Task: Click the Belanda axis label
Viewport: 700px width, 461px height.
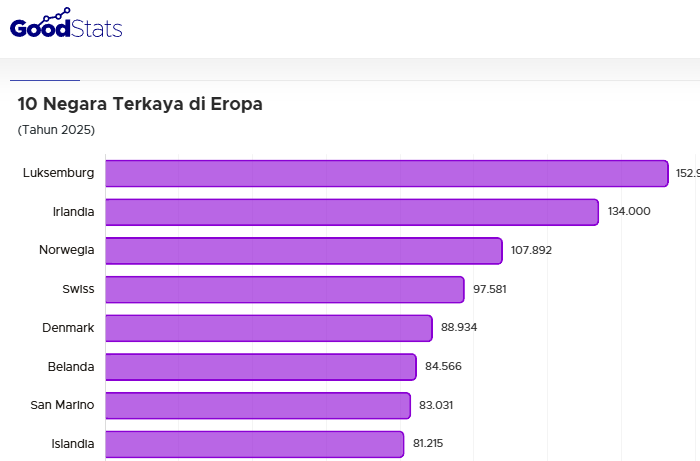Action: pos(71,367)
